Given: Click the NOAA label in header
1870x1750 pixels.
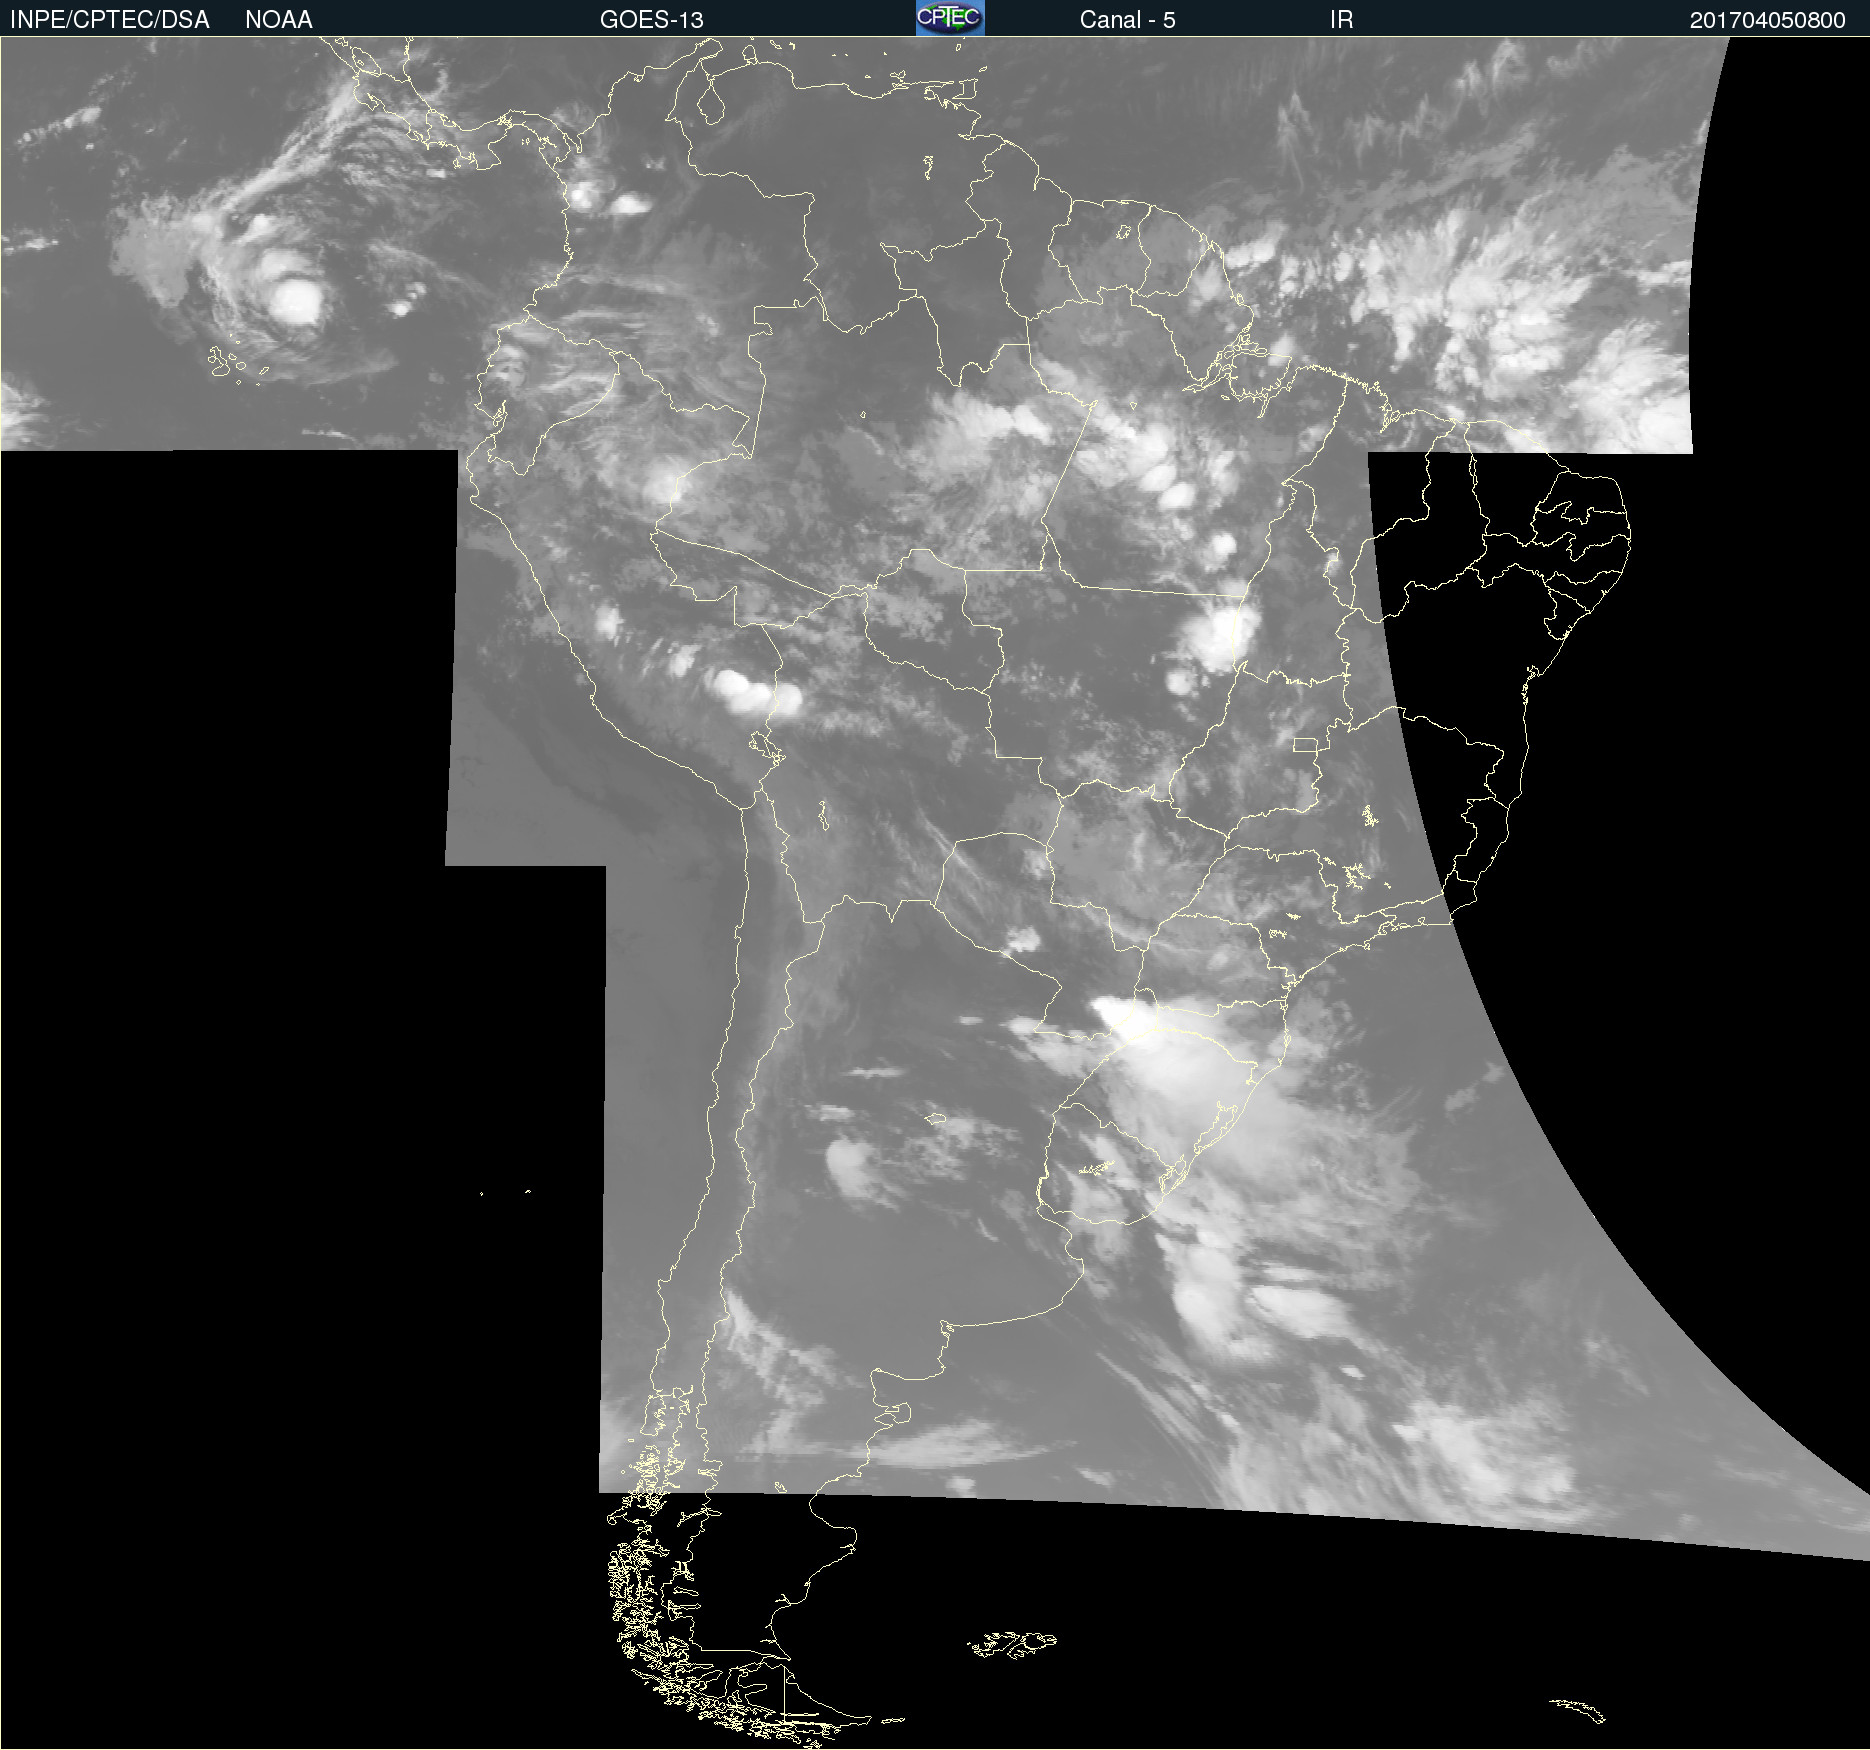Looking at the screenshot, I should 279,20.
